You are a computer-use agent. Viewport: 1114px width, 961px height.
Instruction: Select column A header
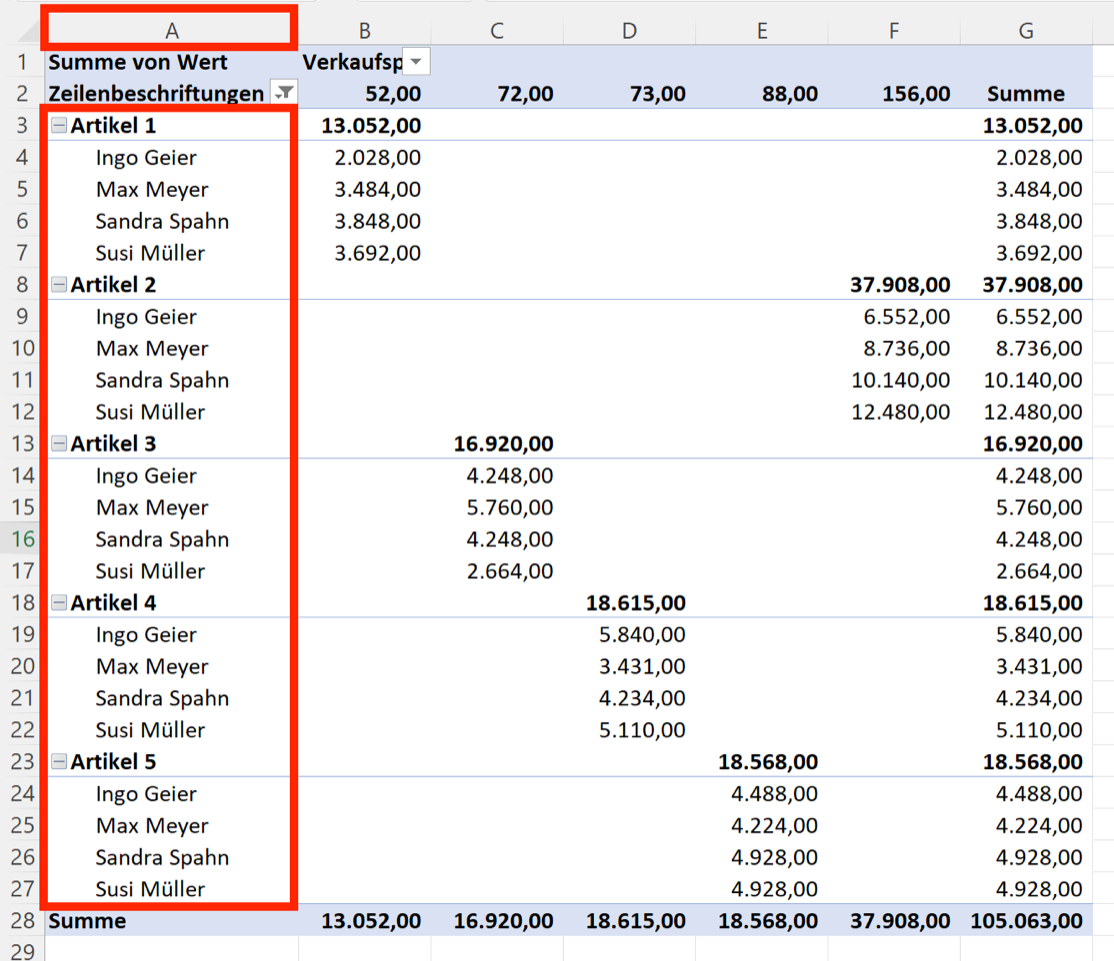click(x=171, y=31)
